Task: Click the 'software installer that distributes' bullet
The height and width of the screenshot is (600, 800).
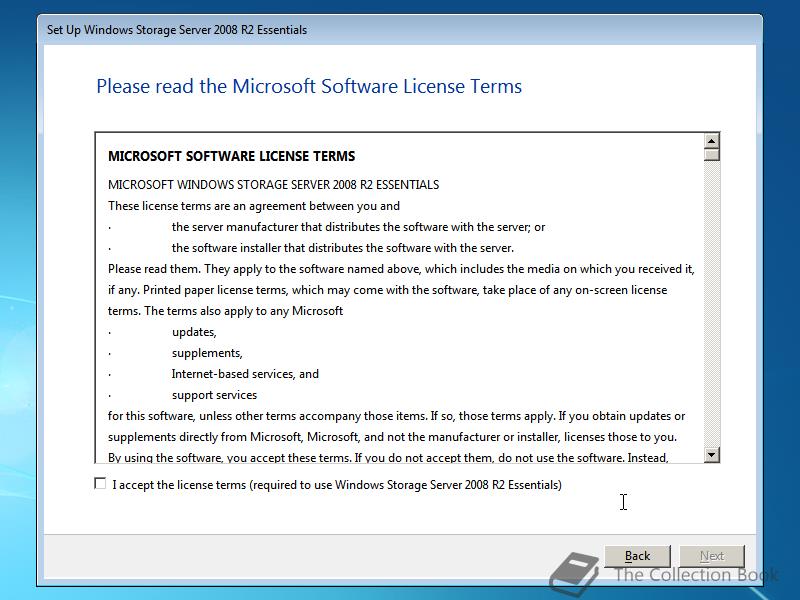Action: click(x=342, y=248)
